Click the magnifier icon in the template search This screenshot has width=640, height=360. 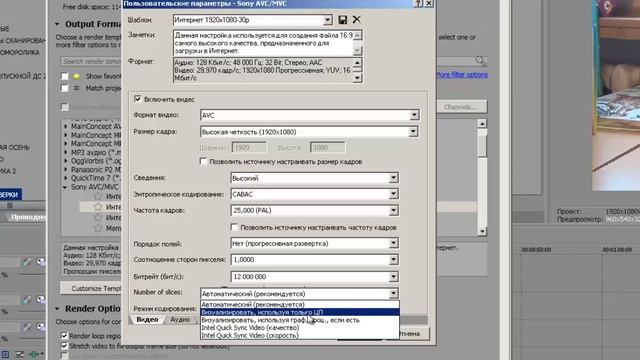(481, 61)
